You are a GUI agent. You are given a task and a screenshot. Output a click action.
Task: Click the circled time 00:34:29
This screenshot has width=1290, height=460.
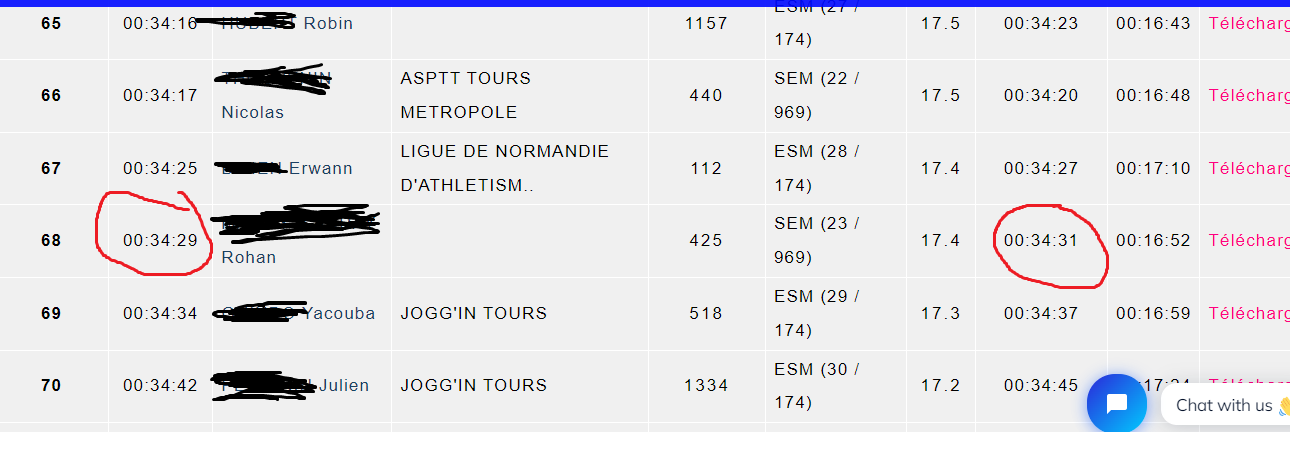[160, 240]
